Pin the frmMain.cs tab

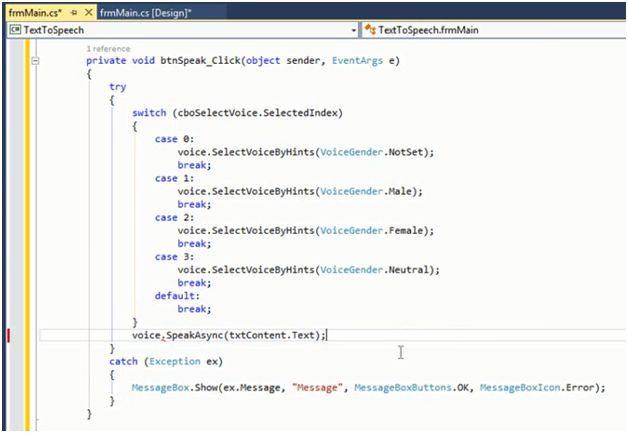[74, 13]
